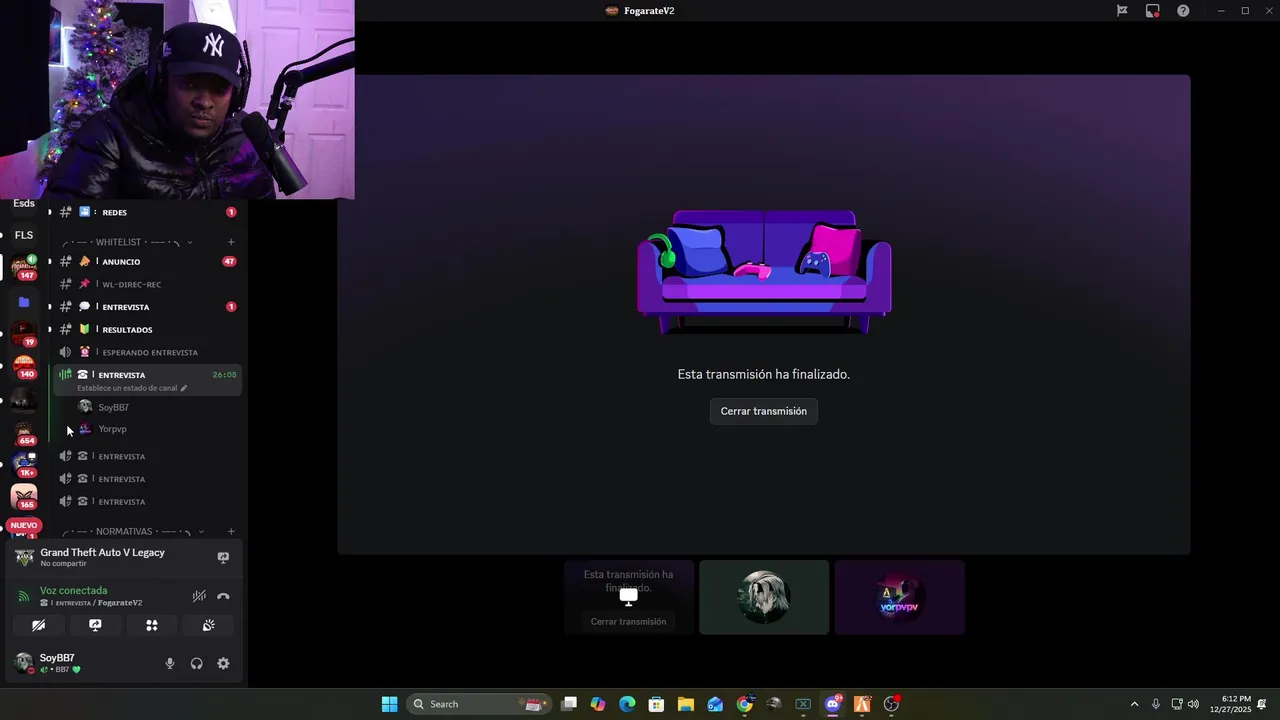1280x720 pixels.
Task: Open Discord help icon
Action: tap(1183, 11)
